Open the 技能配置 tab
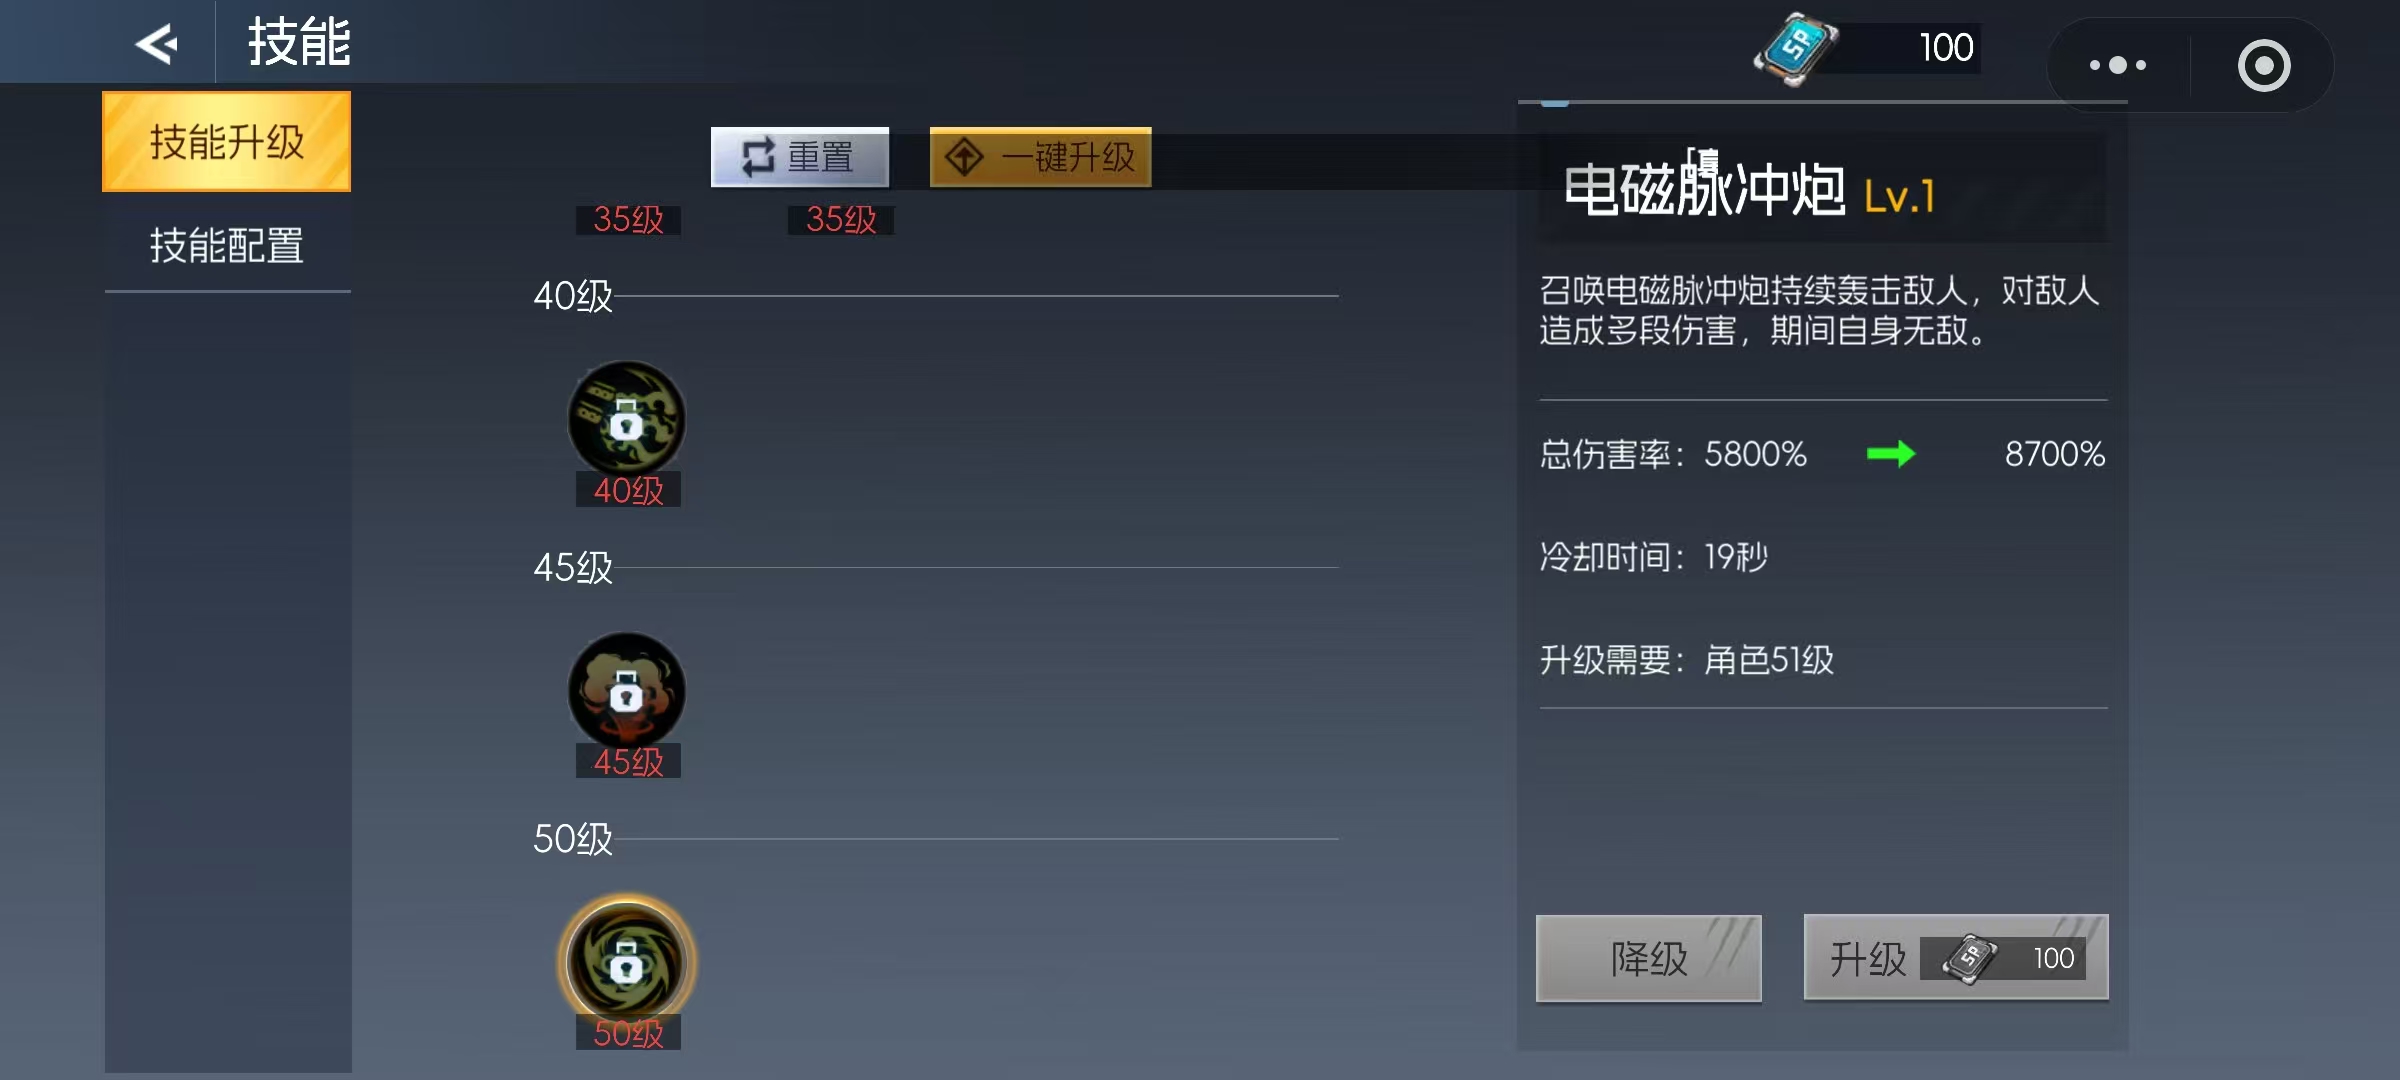Screen dimensions: 2400x1080 coord(227,245)
